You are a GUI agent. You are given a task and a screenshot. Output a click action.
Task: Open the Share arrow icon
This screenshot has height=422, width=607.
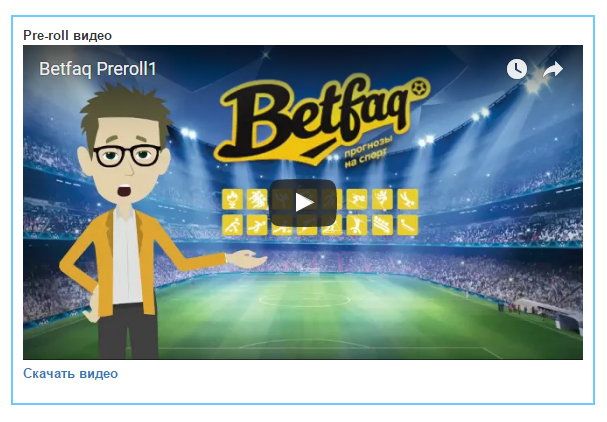(x=552, y=69)
